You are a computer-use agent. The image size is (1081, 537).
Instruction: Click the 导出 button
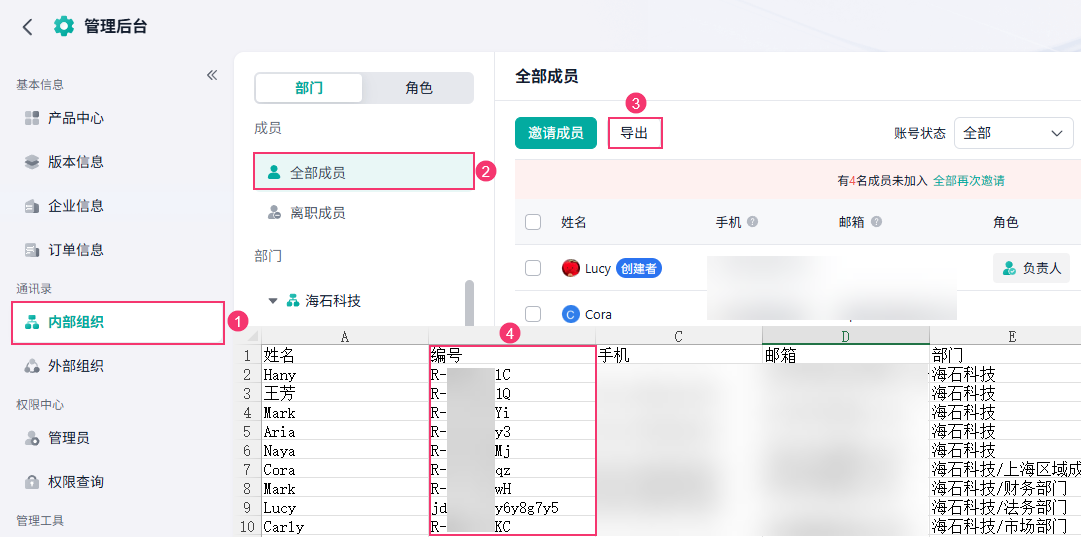pyautogui.click(x=634, y=133)
